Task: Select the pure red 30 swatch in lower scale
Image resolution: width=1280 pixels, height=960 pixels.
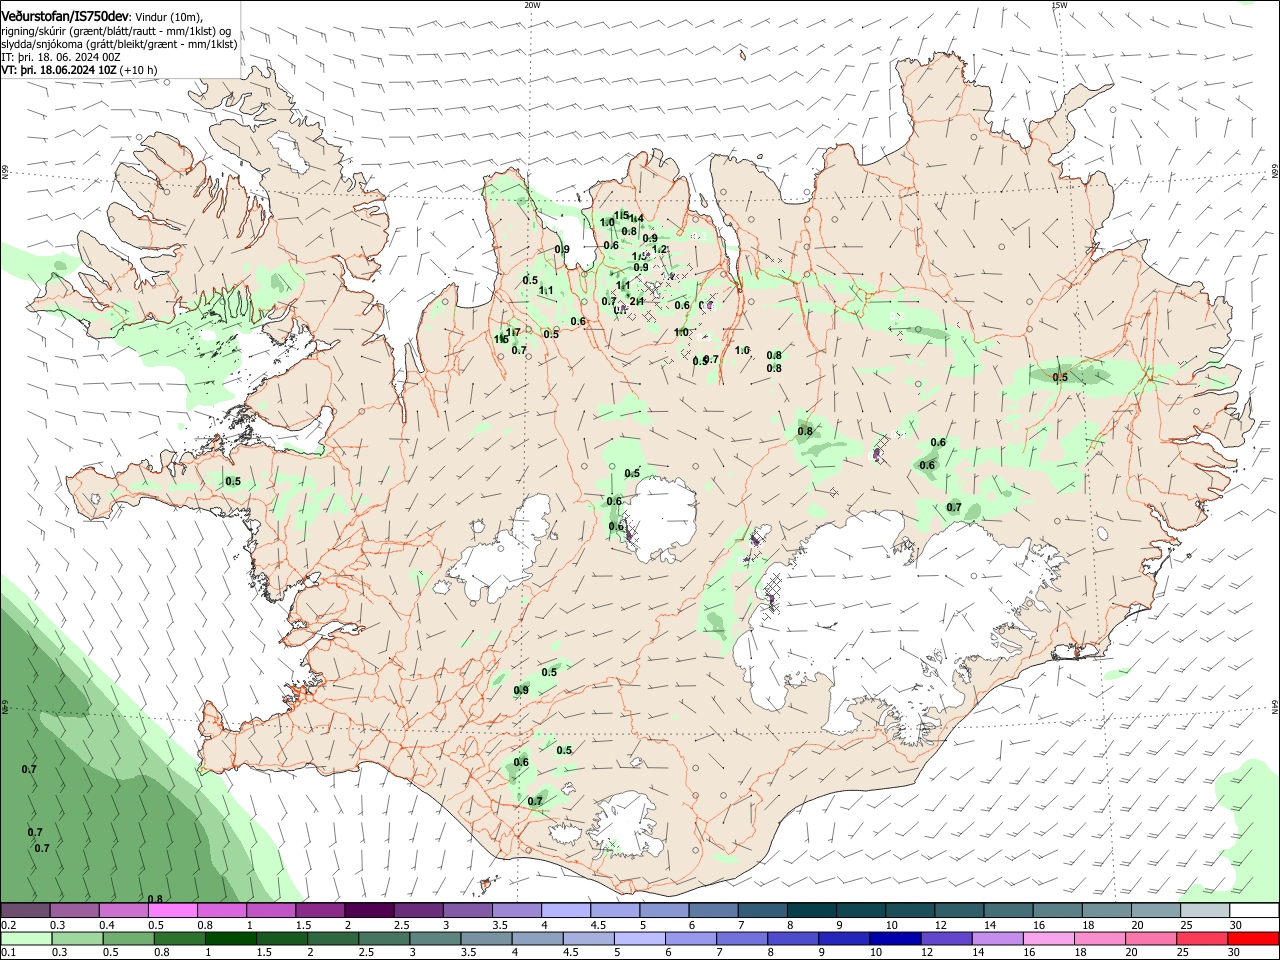Action: (x=1252, y=939)
